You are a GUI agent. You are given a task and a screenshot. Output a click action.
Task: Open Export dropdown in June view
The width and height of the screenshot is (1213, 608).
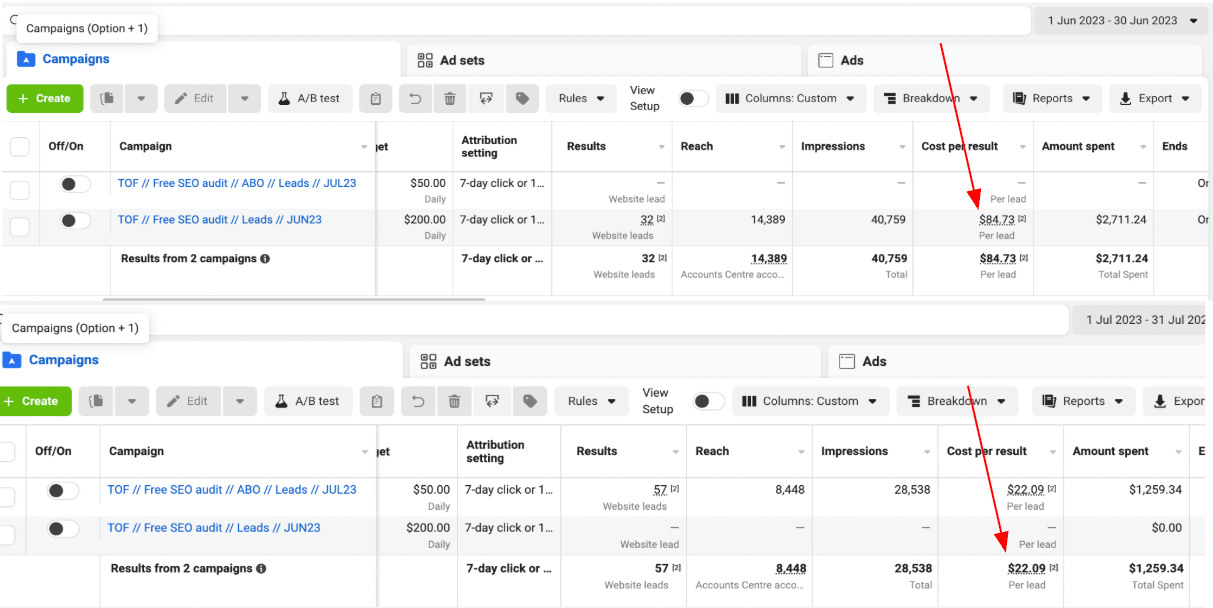pyautogui.click(x=1155, y=98)
